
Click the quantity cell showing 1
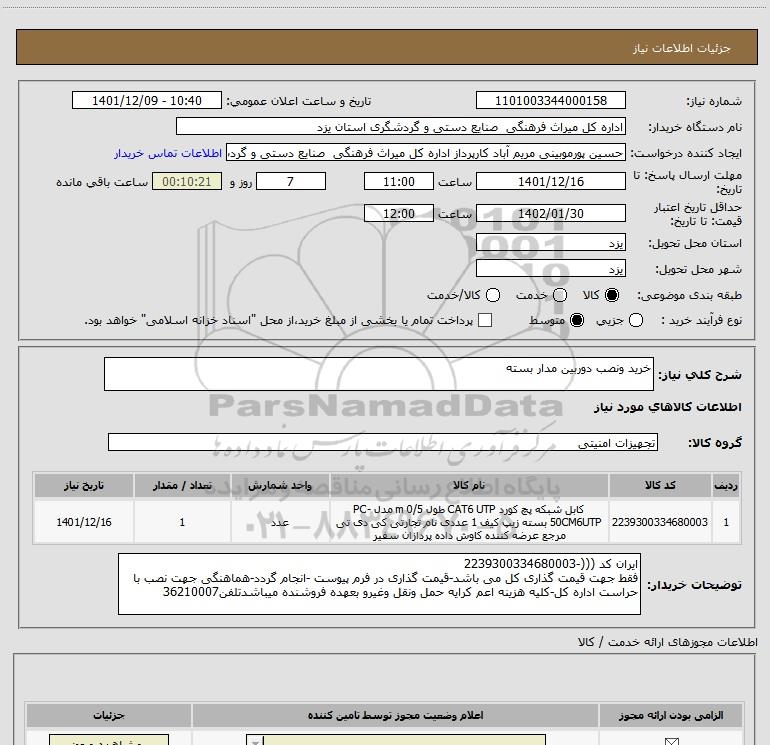[x=182, y=522]
